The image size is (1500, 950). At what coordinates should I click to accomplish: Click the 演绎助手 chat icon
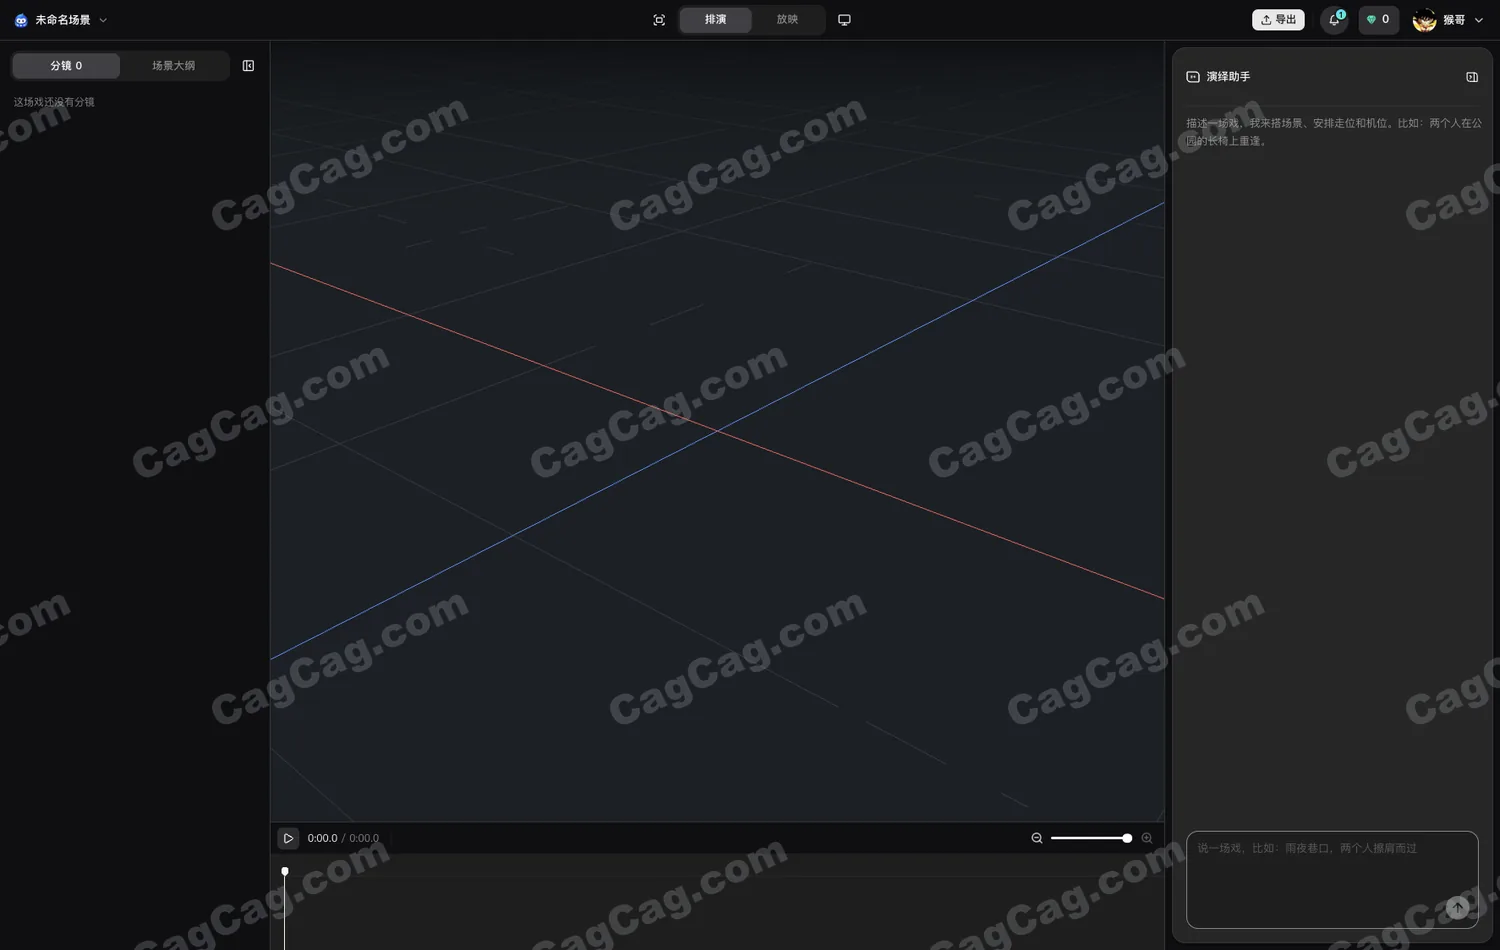click(1193, 77)
